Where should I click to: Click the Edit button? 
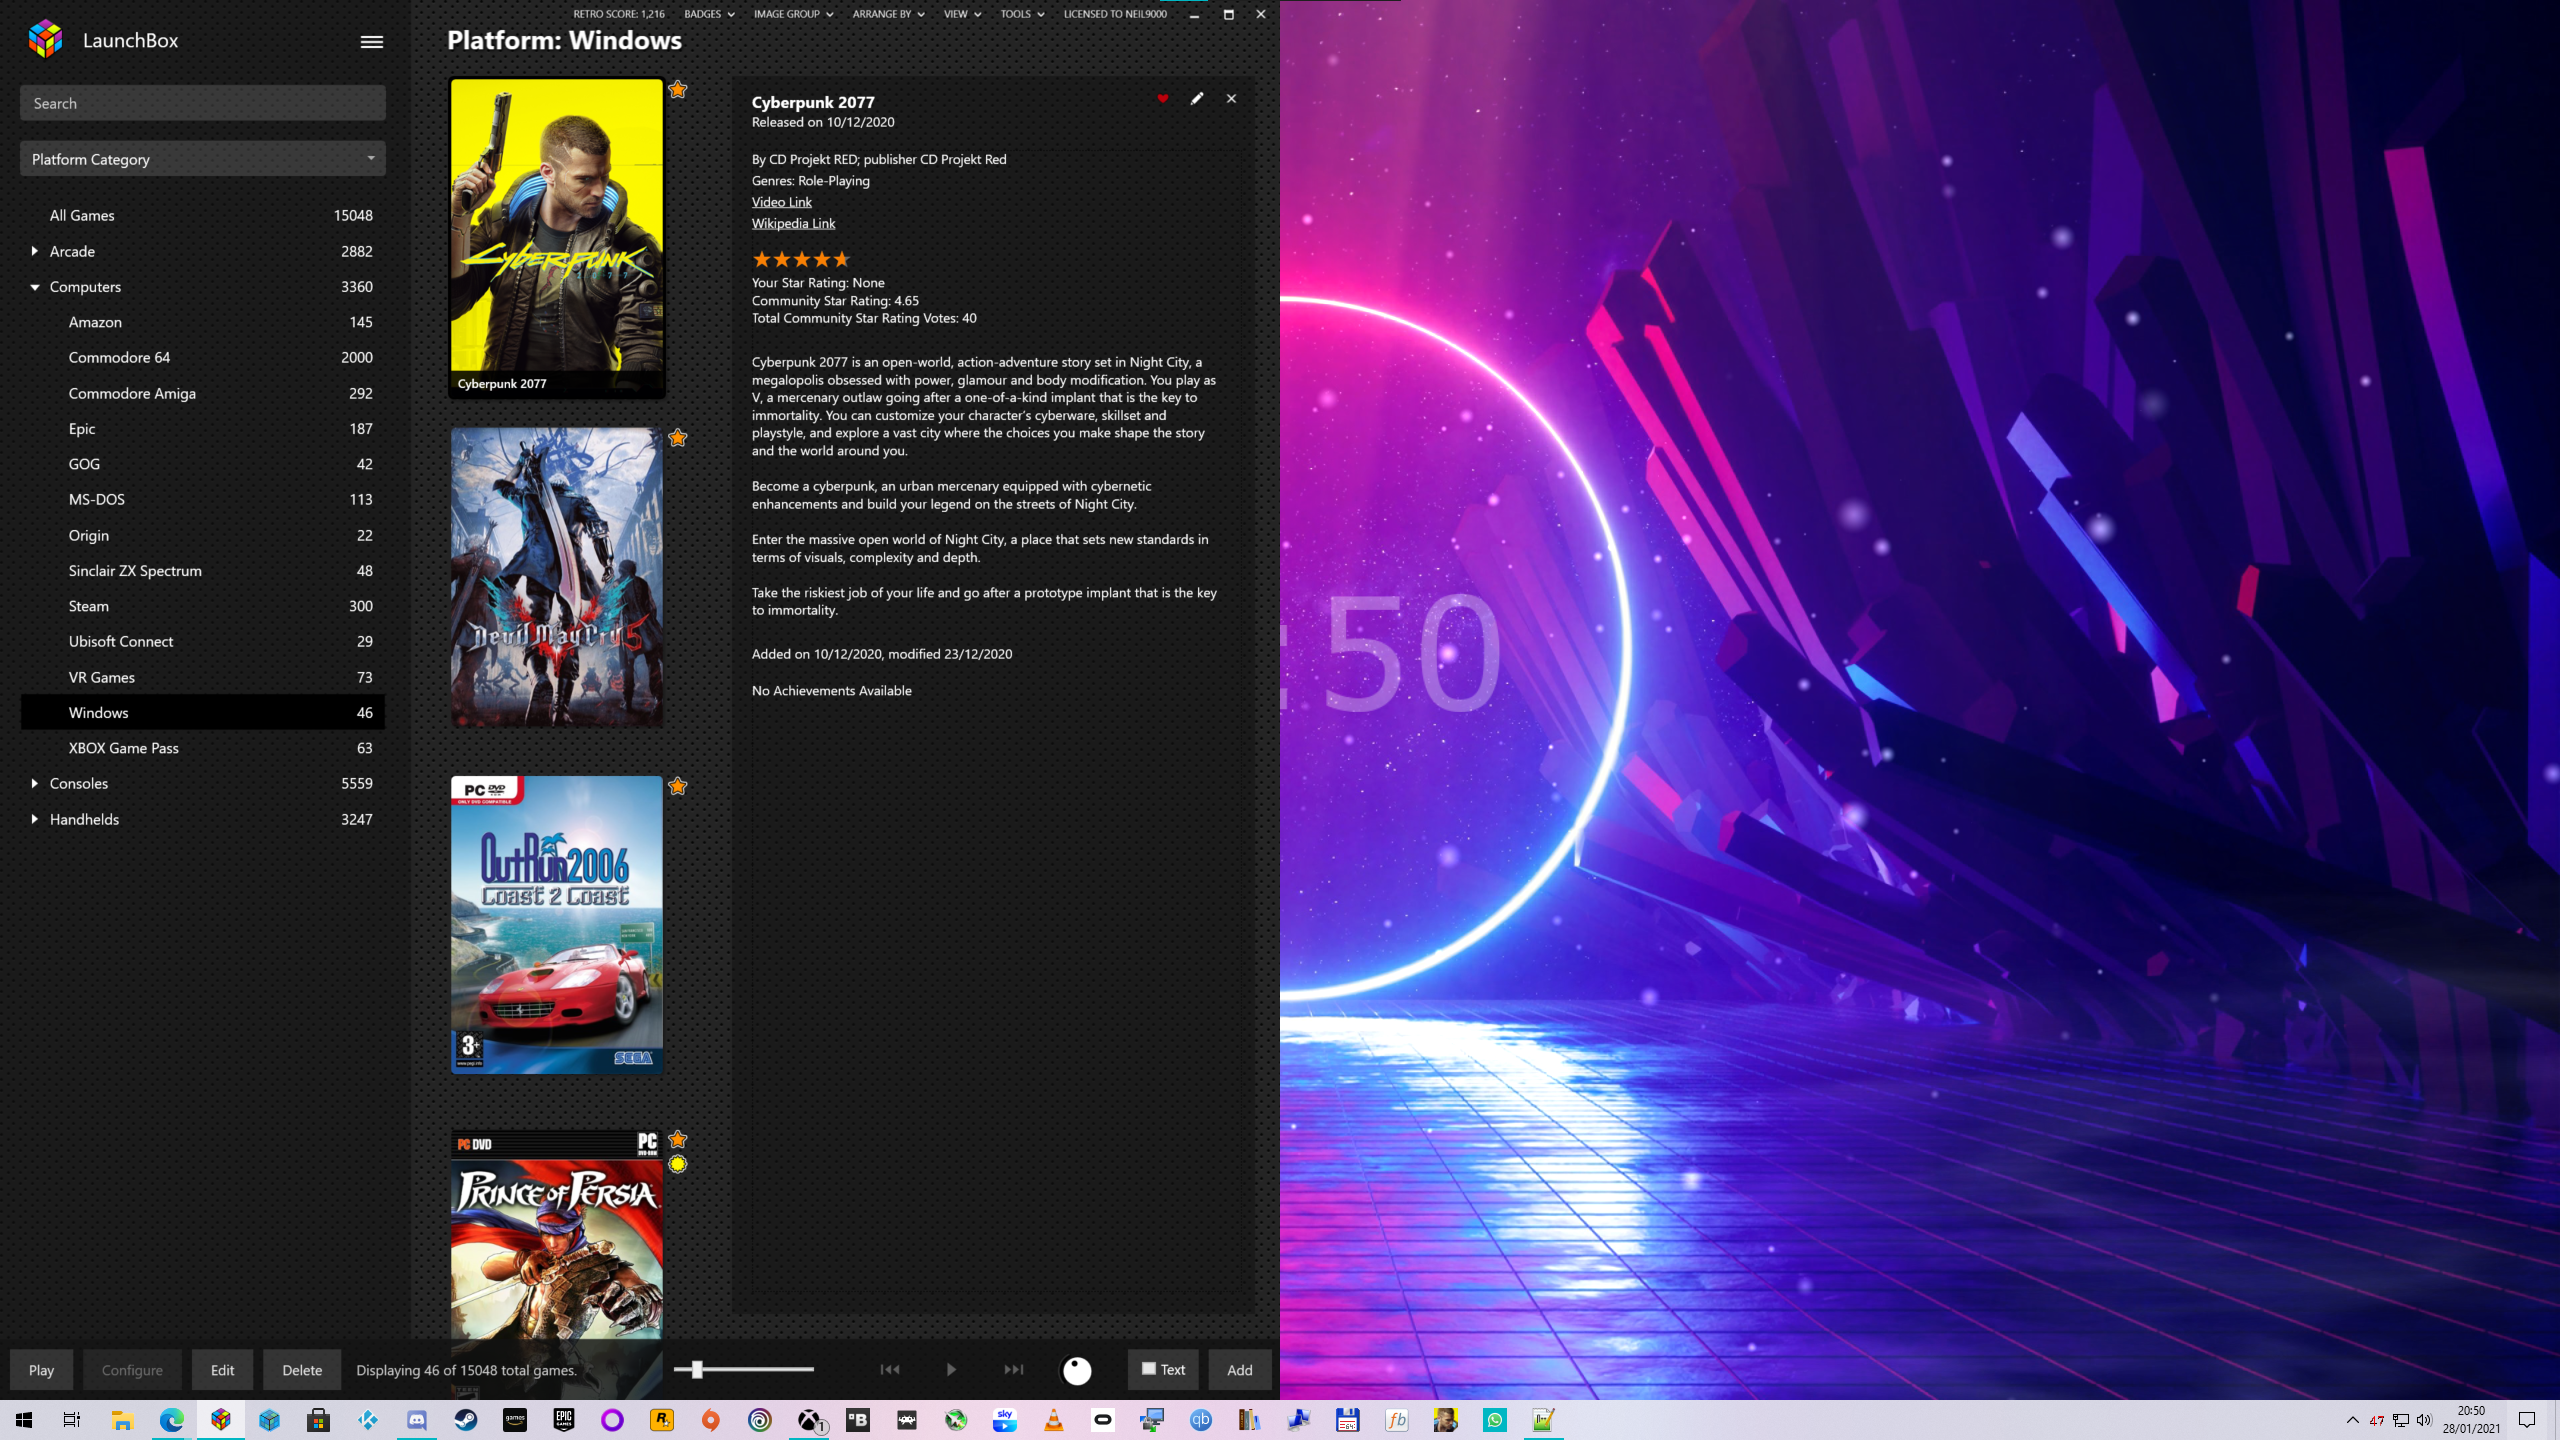[222, 1370]
